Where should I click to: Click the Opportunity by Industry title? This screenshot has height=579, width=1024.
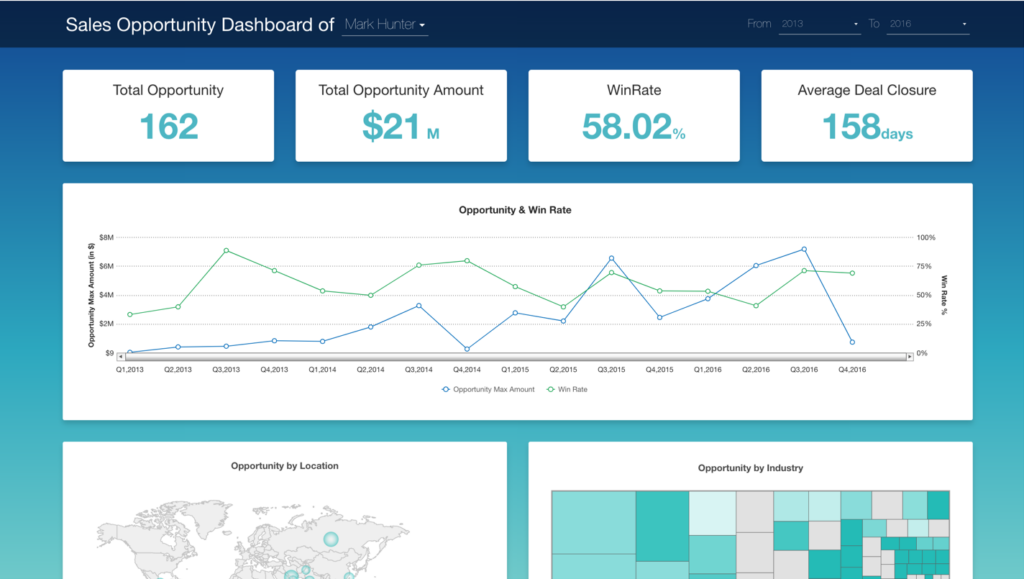(750, 468)
